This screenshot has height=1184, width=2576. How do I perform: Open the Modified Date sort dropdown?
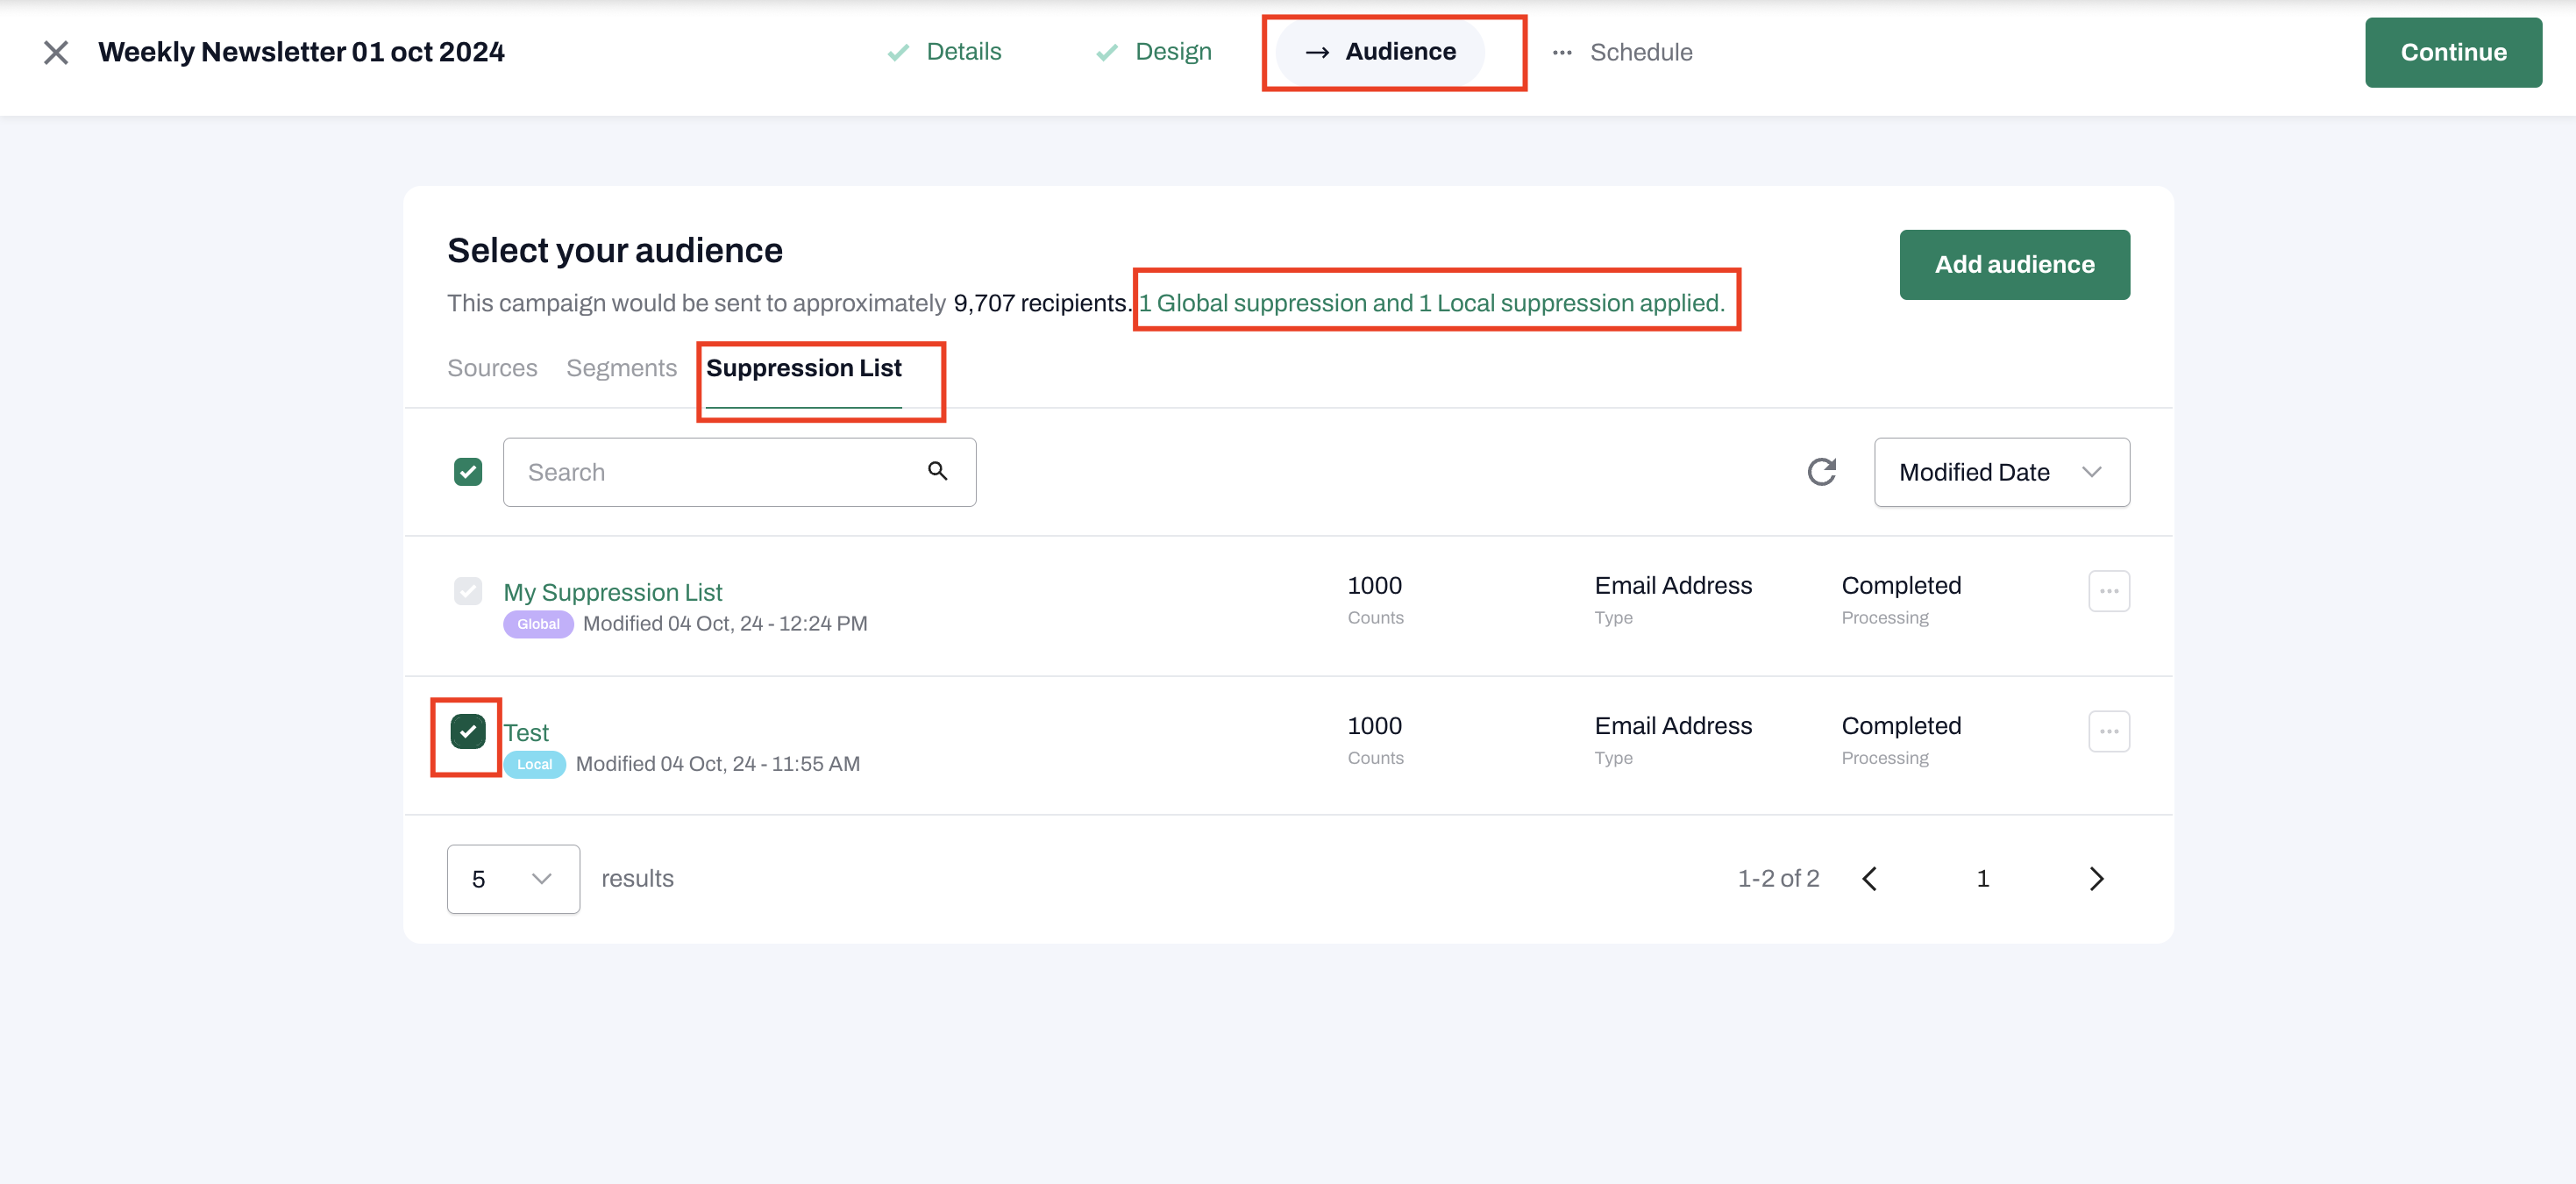pyautogui.click(x=2001, y=472)
